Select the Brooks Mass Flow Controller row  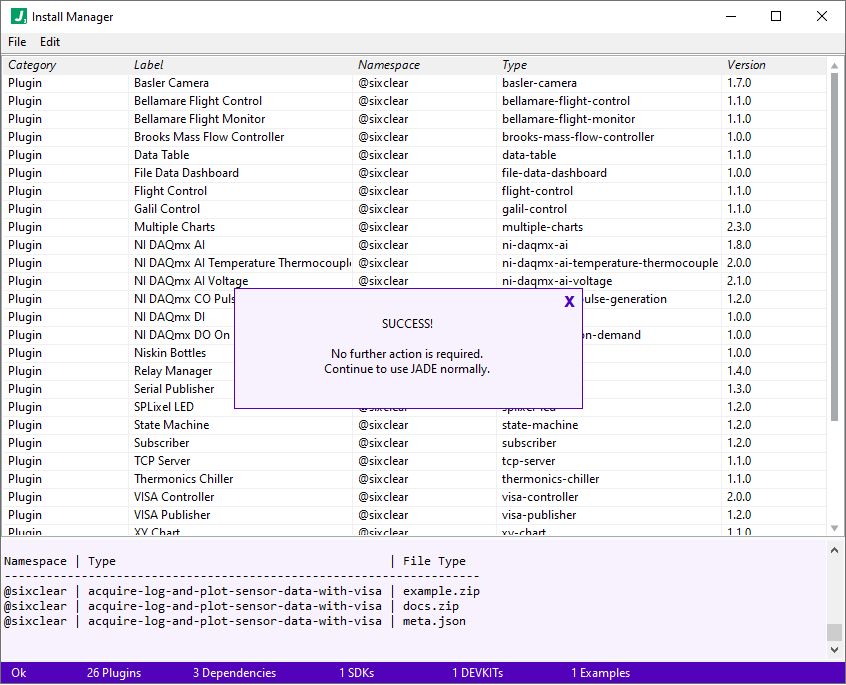[x=414, y=137]
